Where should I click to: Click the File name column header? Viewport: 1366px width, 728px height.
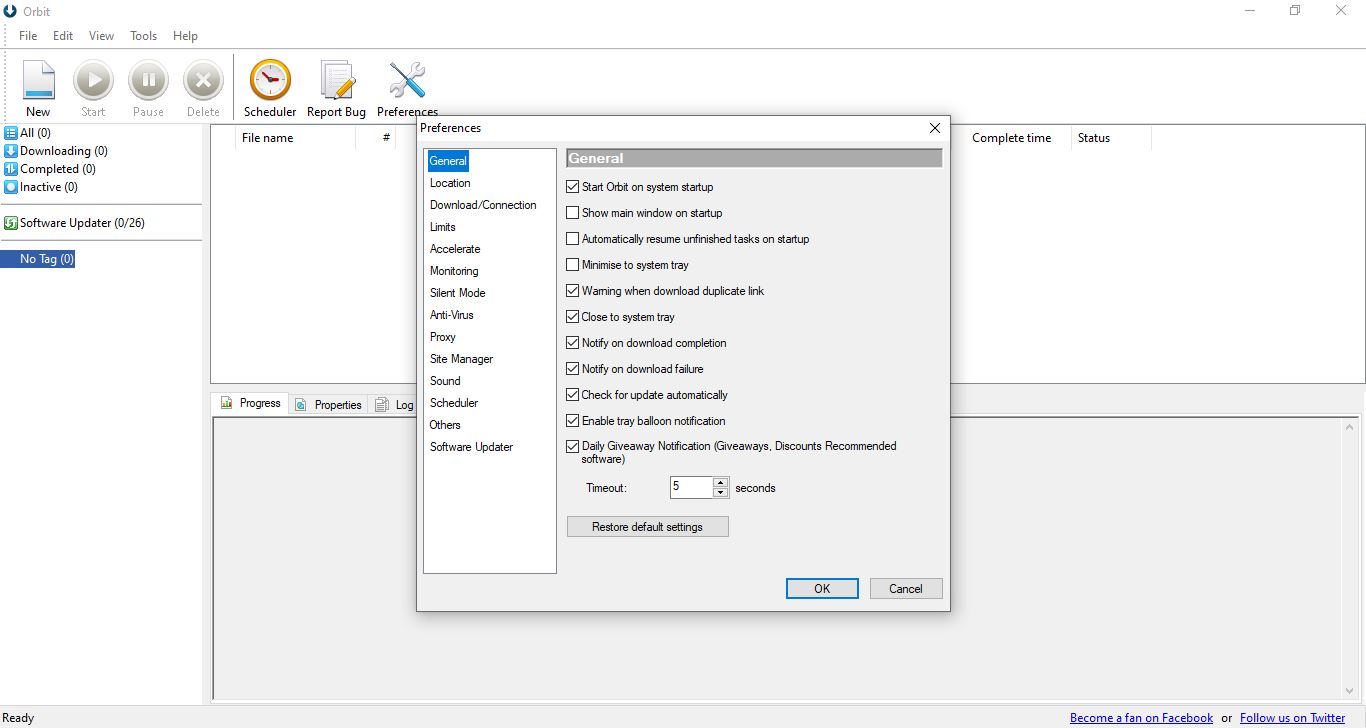(x=295, y=138)
